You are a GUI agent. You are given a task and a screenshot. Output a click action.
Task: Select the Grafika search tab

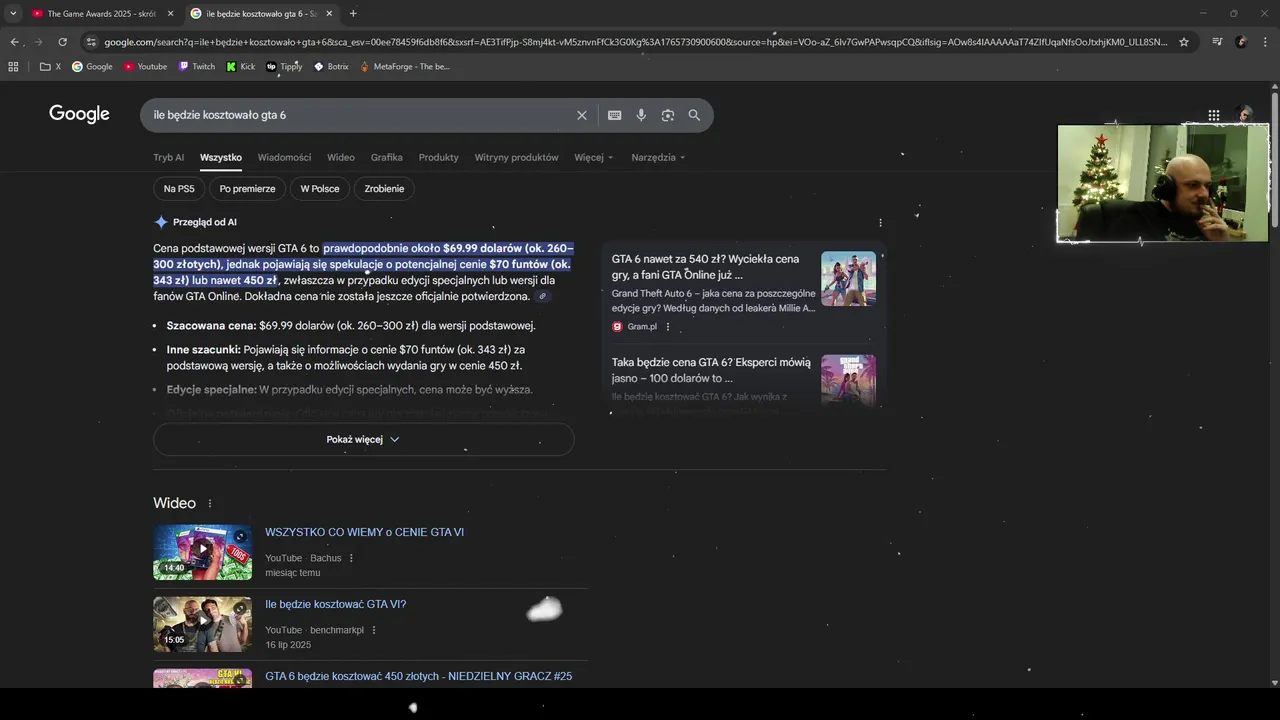387,157
